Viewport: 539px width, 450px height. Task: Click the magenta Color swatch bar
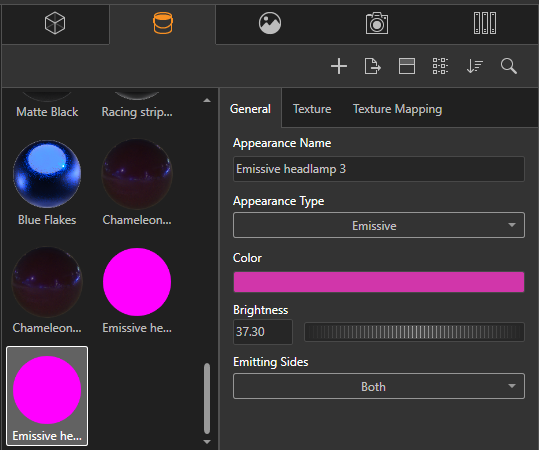pos(379,282)
